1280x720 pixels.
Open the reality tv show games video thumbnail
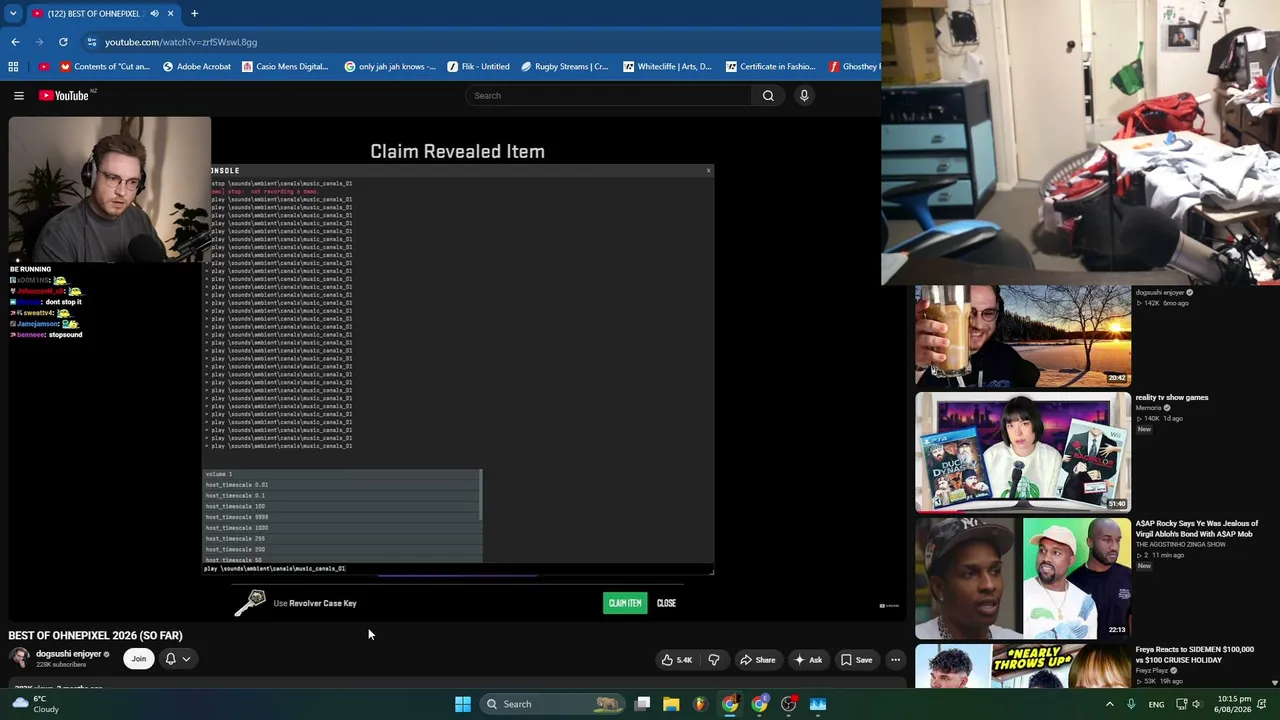(x=1023, y=452)
